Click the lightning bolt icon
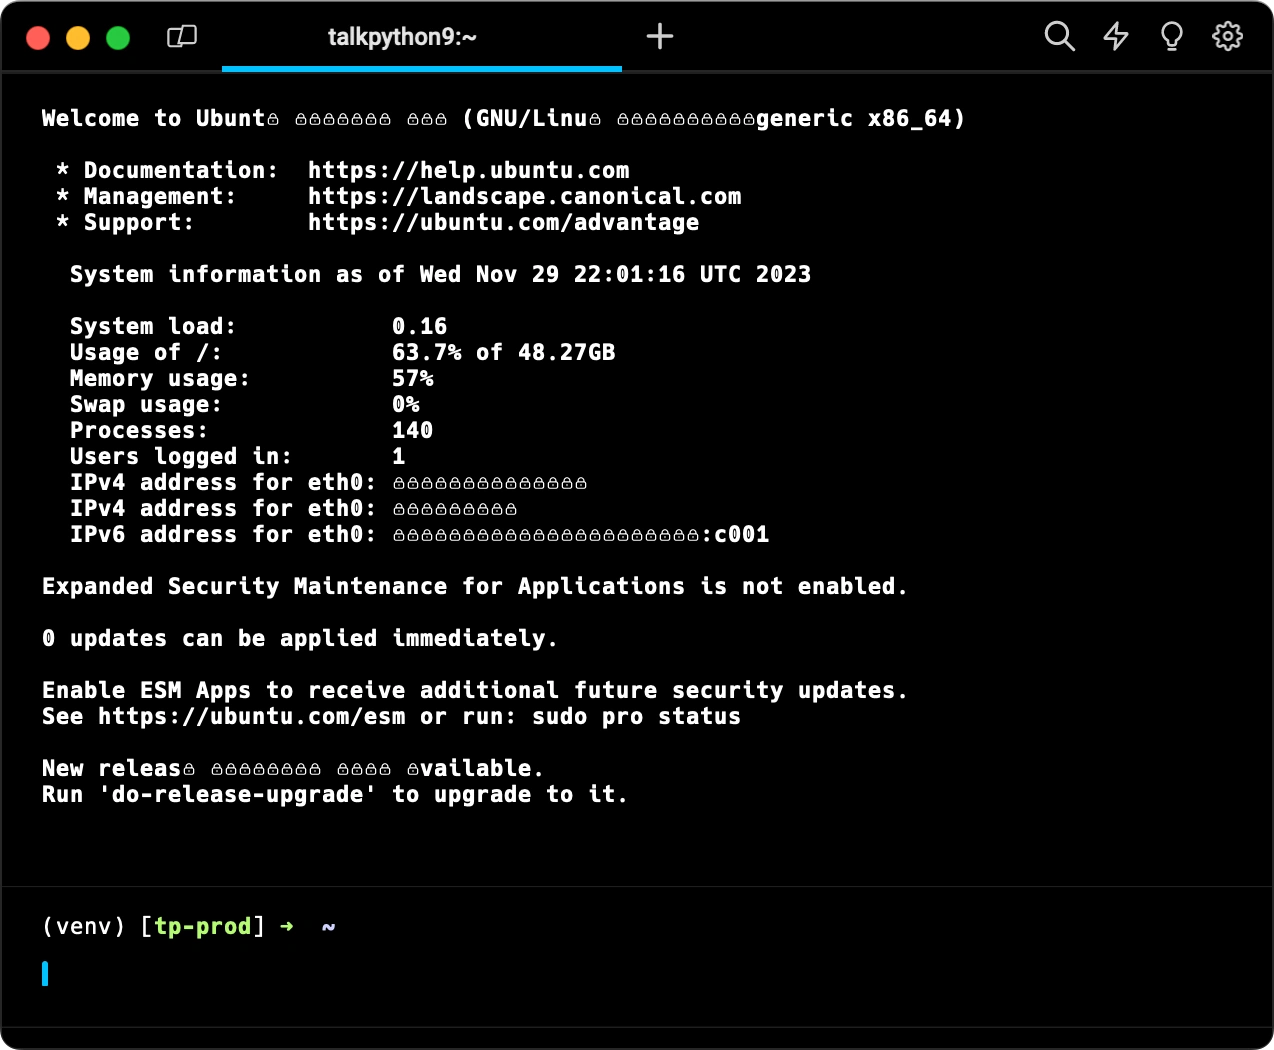This screenshot has width=1274, height=1050. [1115, 37]
